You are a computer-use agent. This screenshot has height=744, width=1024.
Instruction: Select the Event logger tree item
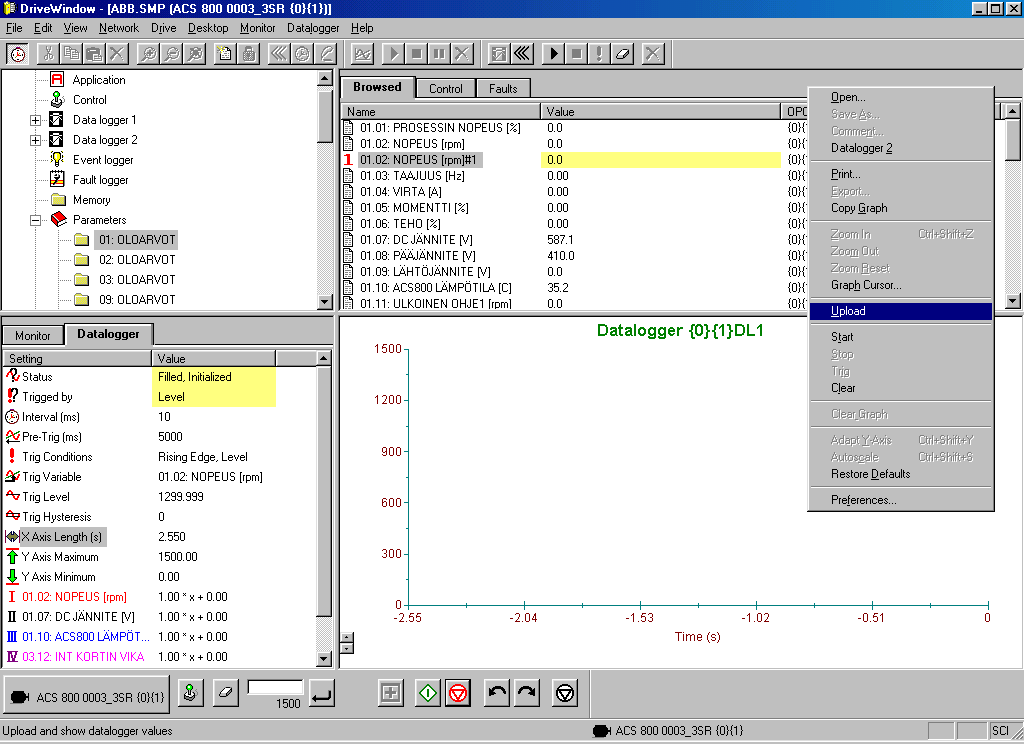click(x=103, y=160)
